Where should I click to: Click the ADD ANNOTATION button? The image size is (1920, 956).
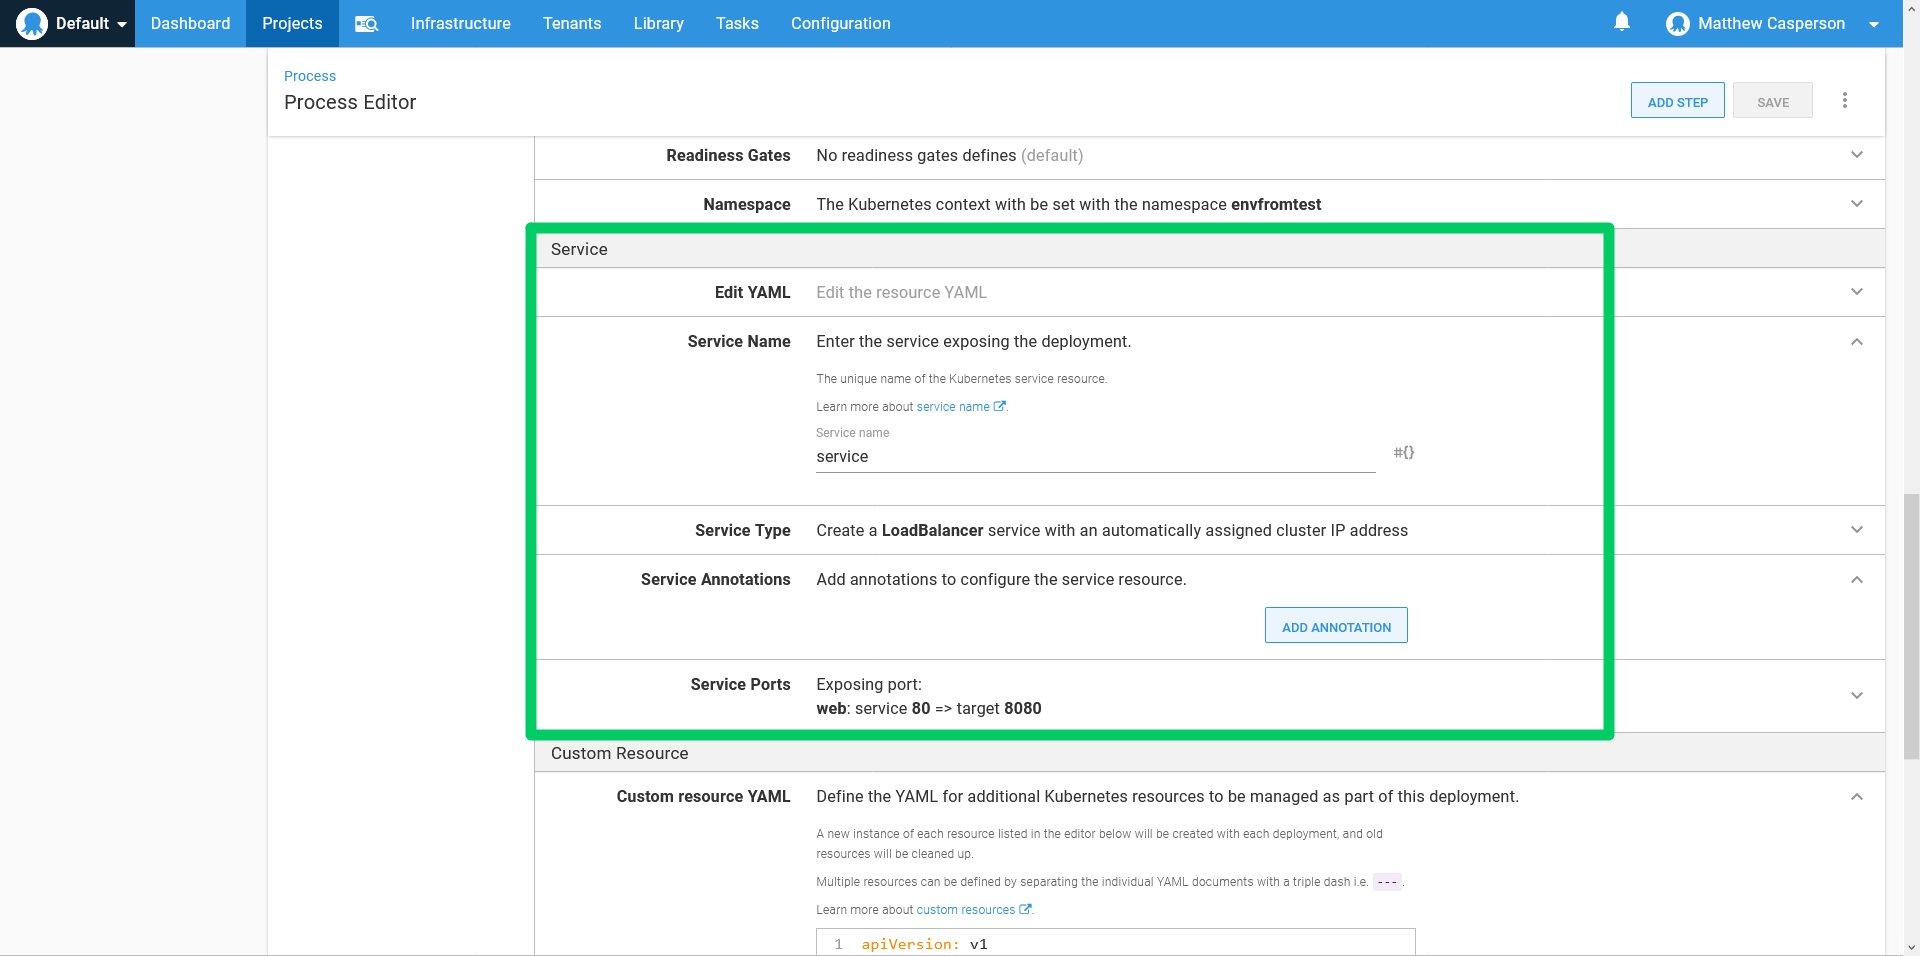coord(1336,625)
